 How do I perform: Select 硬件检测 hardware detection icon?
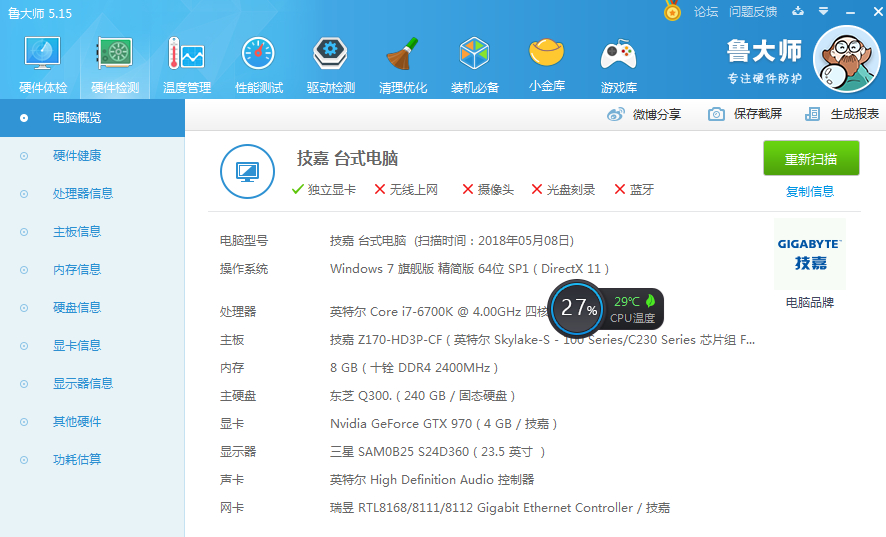point(115,64)
